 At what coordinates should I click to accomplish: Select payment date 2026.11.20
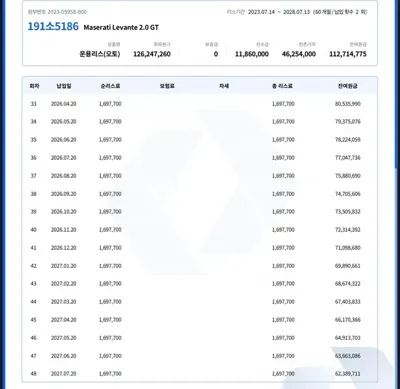coord(64,230)
